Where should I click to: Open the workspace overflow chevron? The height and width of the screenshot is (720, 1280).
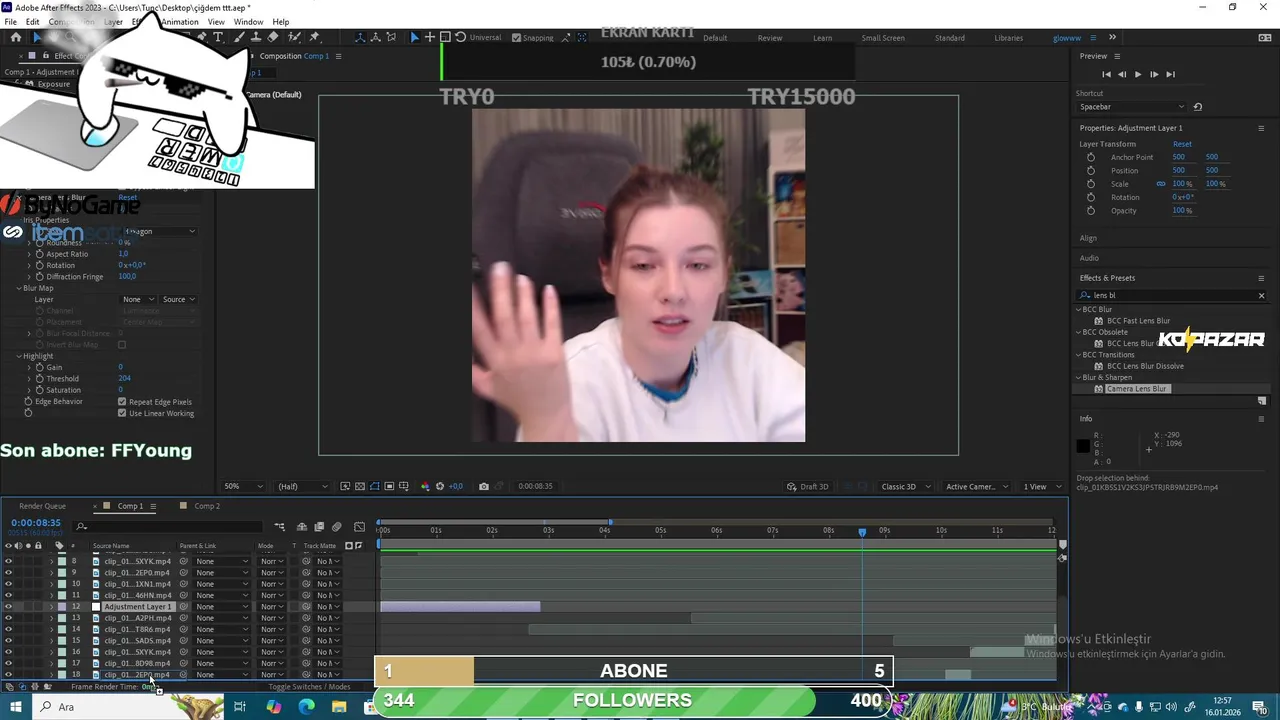click(x=1112, y=38)
